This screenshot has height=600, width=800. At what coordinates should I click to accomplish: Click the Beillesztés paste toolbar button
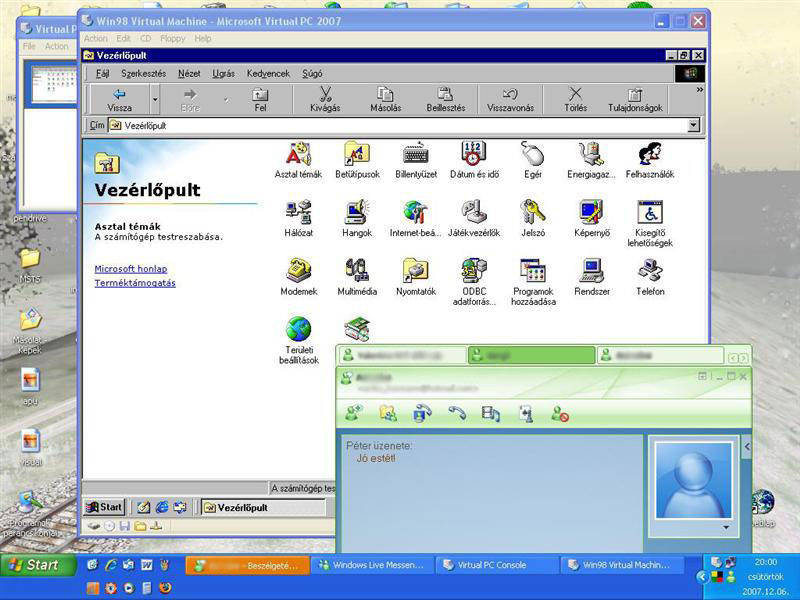coord(445,99)
